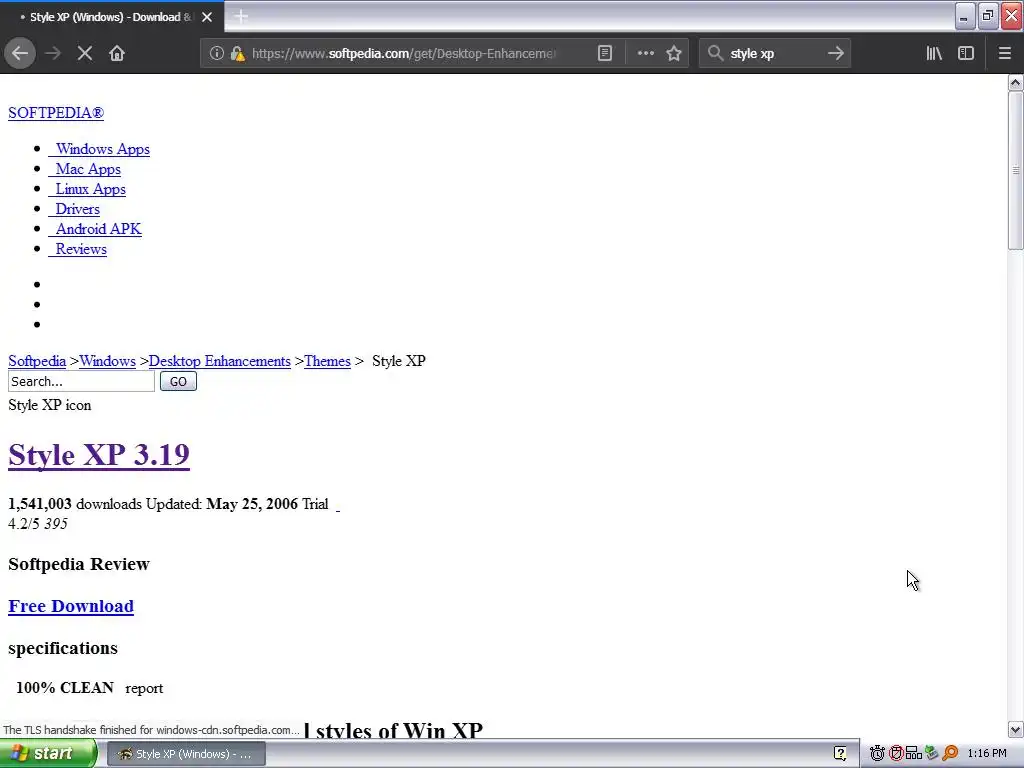This screenshot has height=768, width=1024.
Task: Select Style XP taskbar window button
Action: pyautogui.click(x=186, y=754)
